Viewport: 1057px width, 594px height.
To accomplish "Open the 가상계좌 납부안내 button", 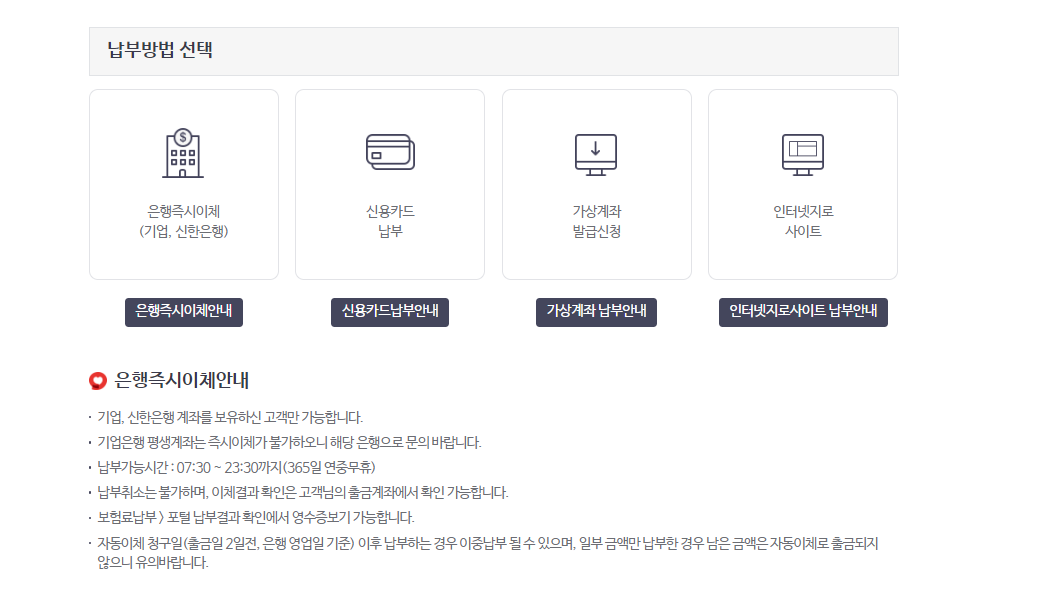I will point(596,311).
